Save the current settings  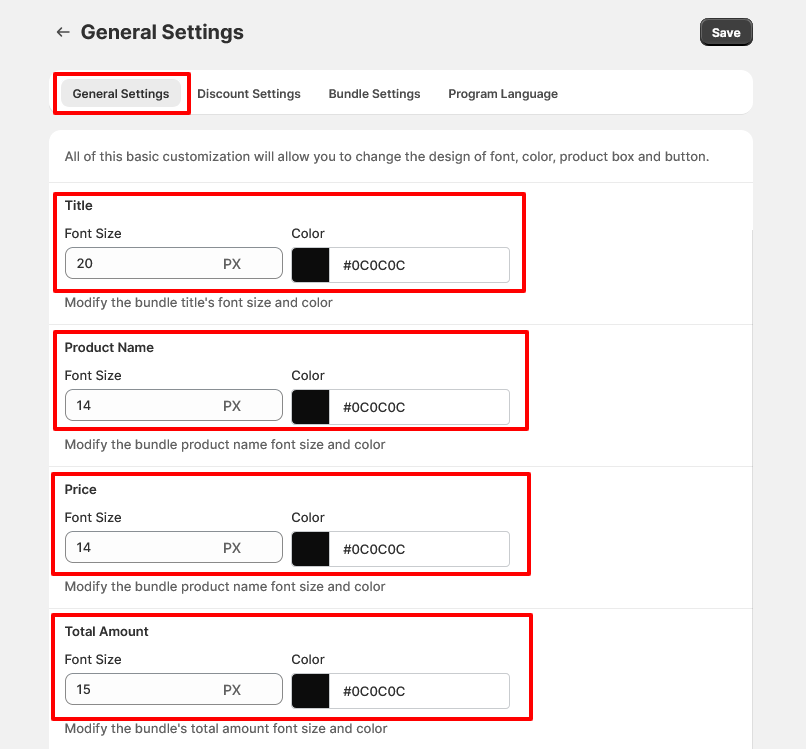click(726, 31)
